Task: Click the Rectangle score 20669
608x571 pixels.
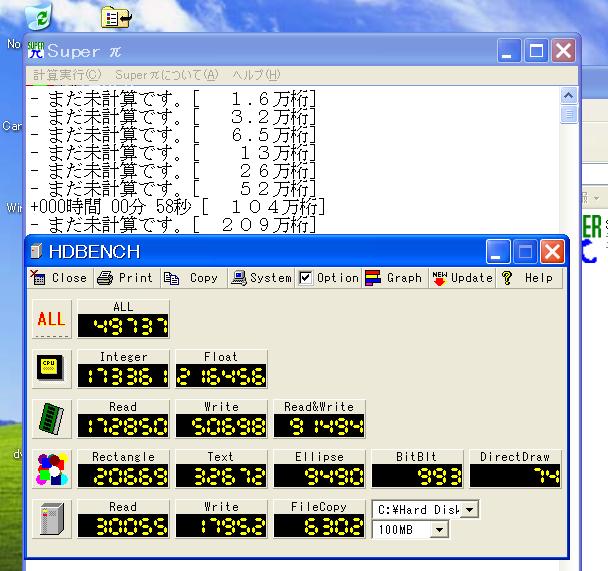Action: pos(123,475)
